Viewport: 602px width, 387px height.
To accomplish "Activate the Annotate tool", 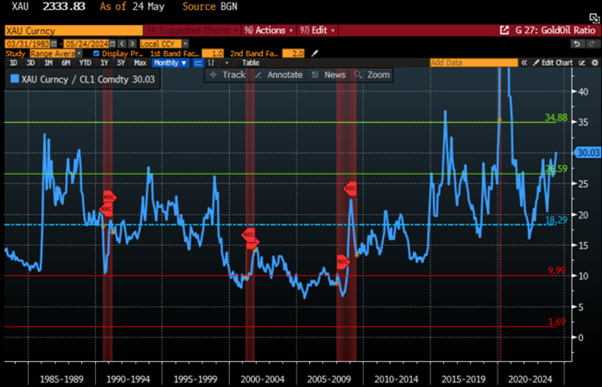I will pos(279,75).
